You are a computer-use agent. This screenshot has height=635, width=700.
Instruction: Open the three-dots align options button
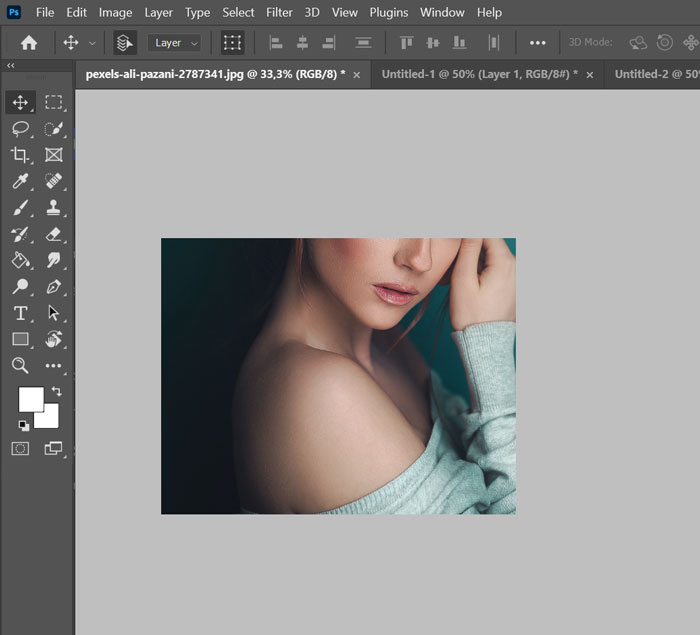coord(538,43)
